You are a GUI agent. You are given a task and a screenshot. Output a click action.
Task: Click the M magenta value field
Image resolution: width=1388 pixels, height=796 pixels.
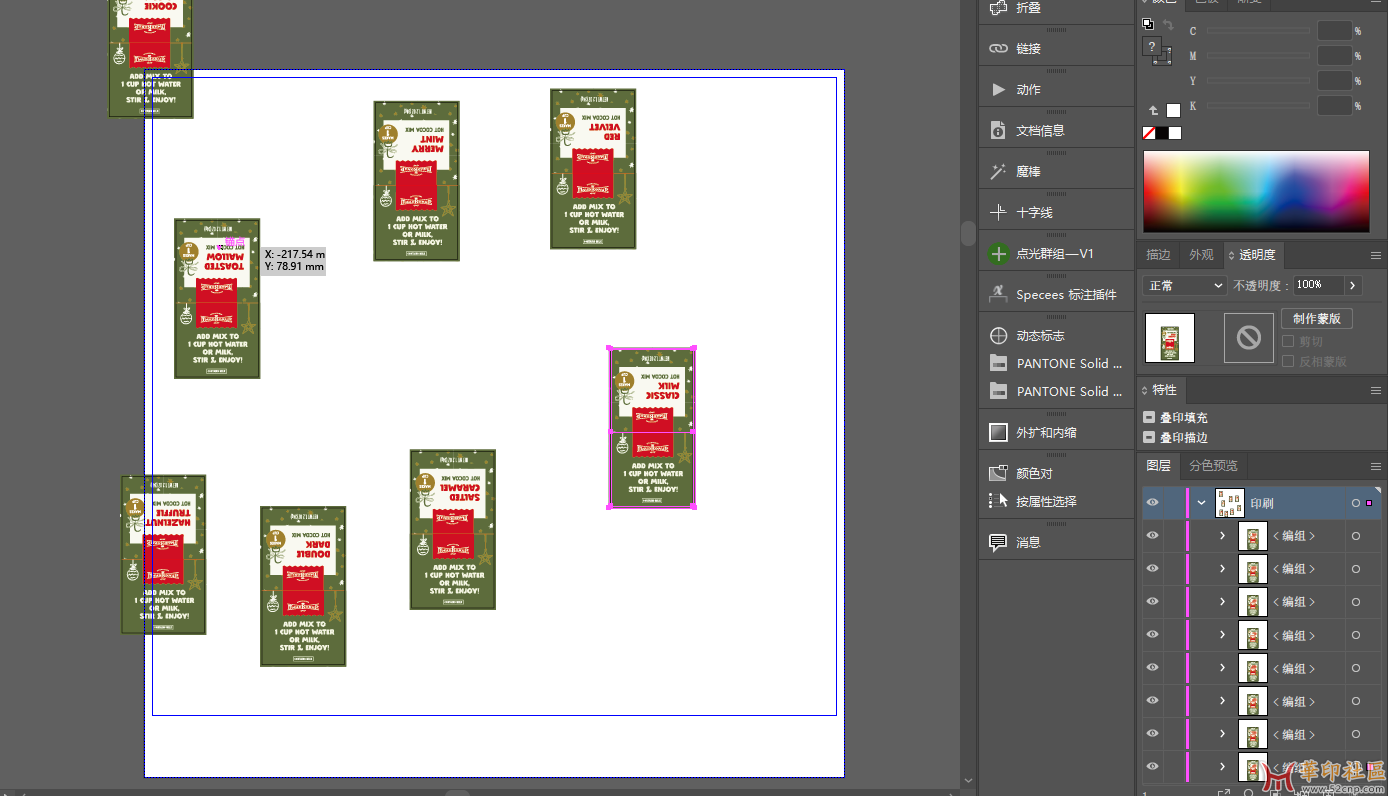pos(1334,56)
